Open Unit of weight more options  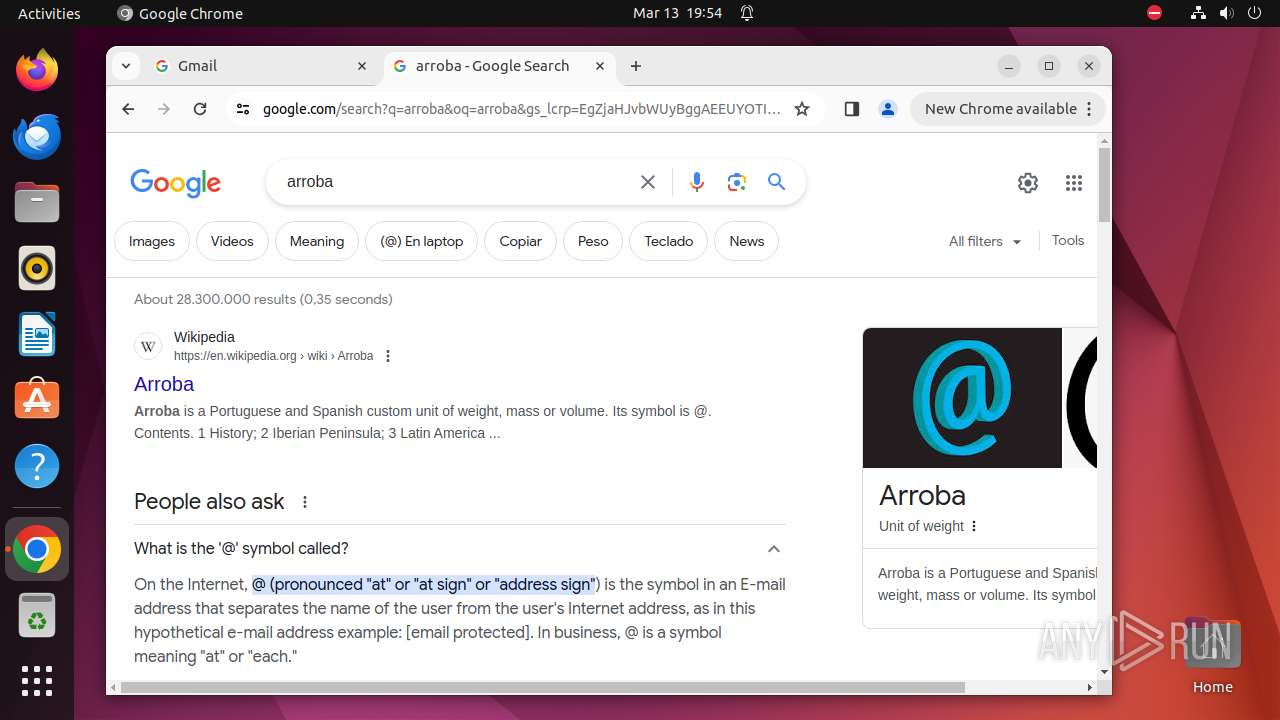(x=974, y=526)
